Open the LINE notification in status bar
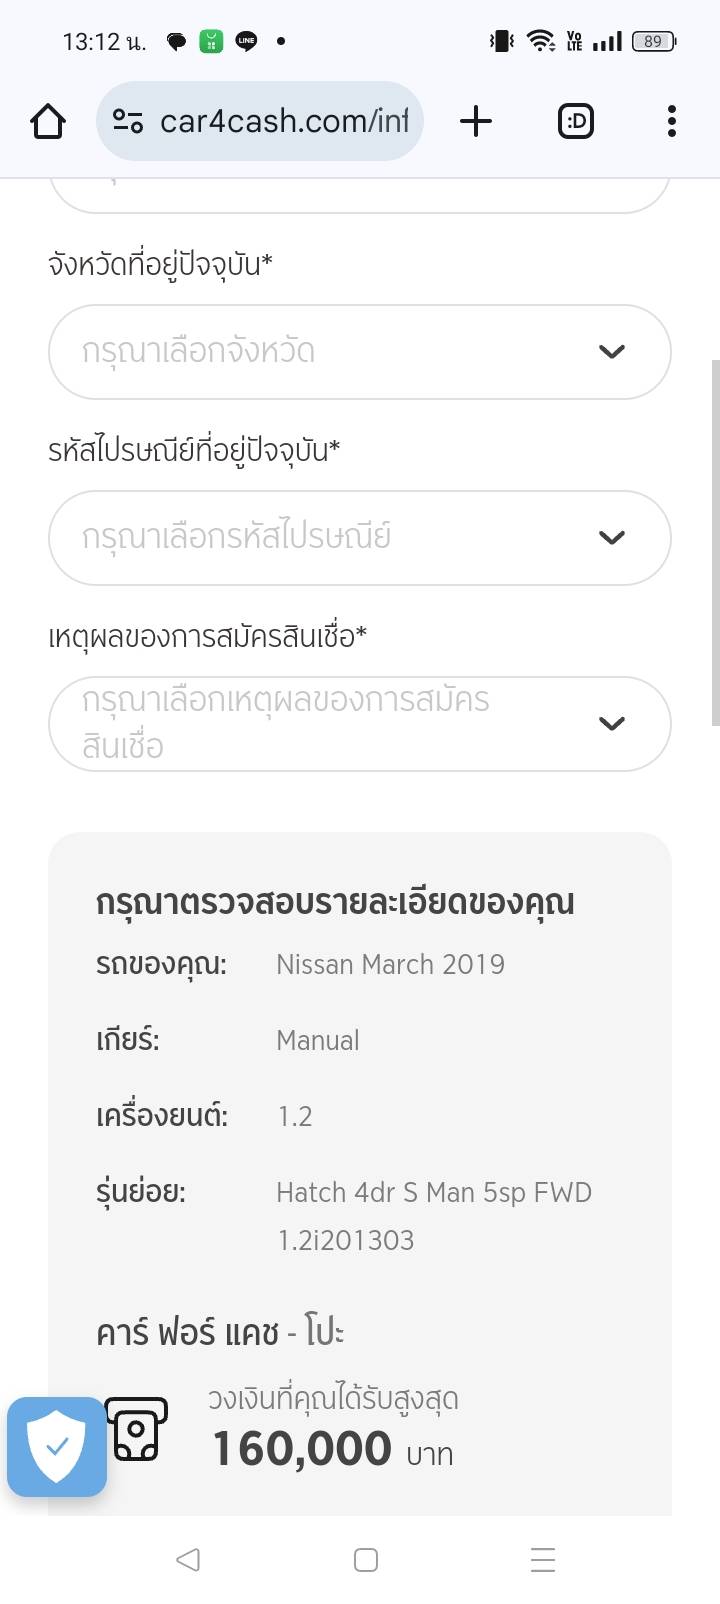Viewport: 720px width, 1604px height. point(246,41)
